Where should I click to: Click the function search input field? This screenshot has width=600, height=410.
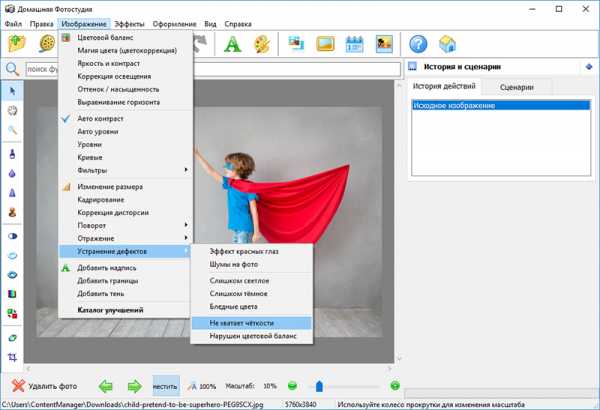pos(213,69)
